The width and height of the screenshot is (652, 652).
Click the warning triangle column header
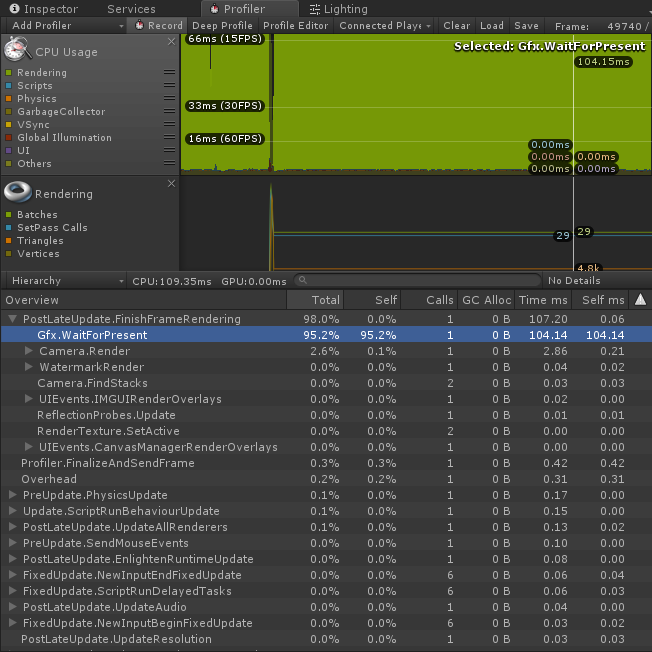click(x=640, y=299)
